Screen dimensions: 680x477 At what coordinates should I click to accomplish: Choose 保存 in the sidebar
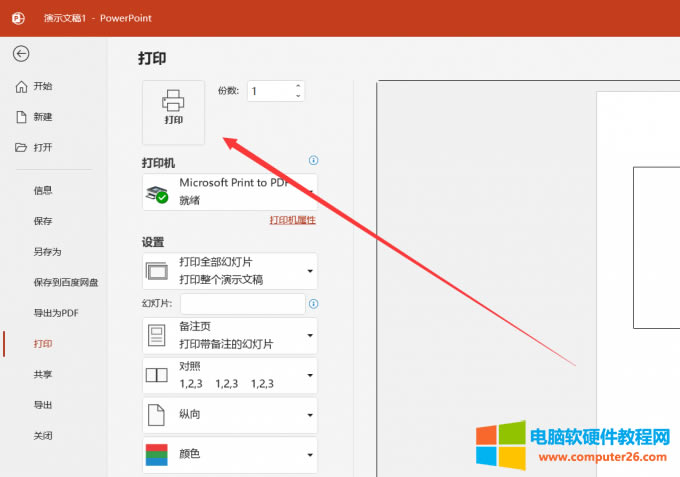point(42,221)
